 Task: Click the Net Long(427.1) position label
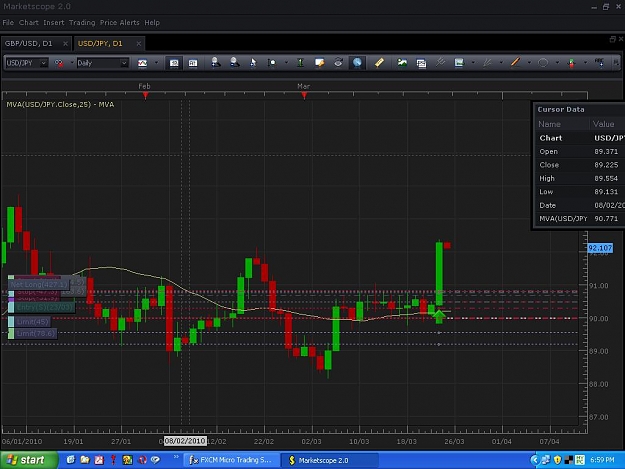(x=39, y=285)
